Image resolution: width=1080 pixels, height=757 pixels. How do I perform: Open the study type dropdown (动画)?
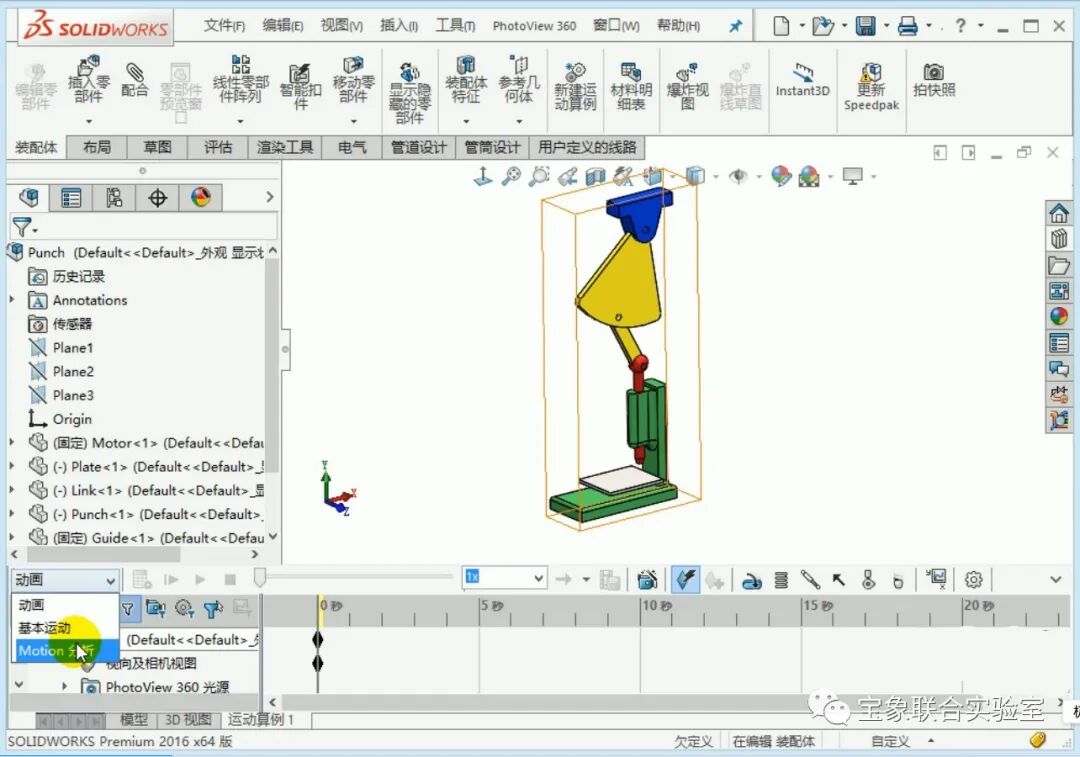(x=65, y=580)
